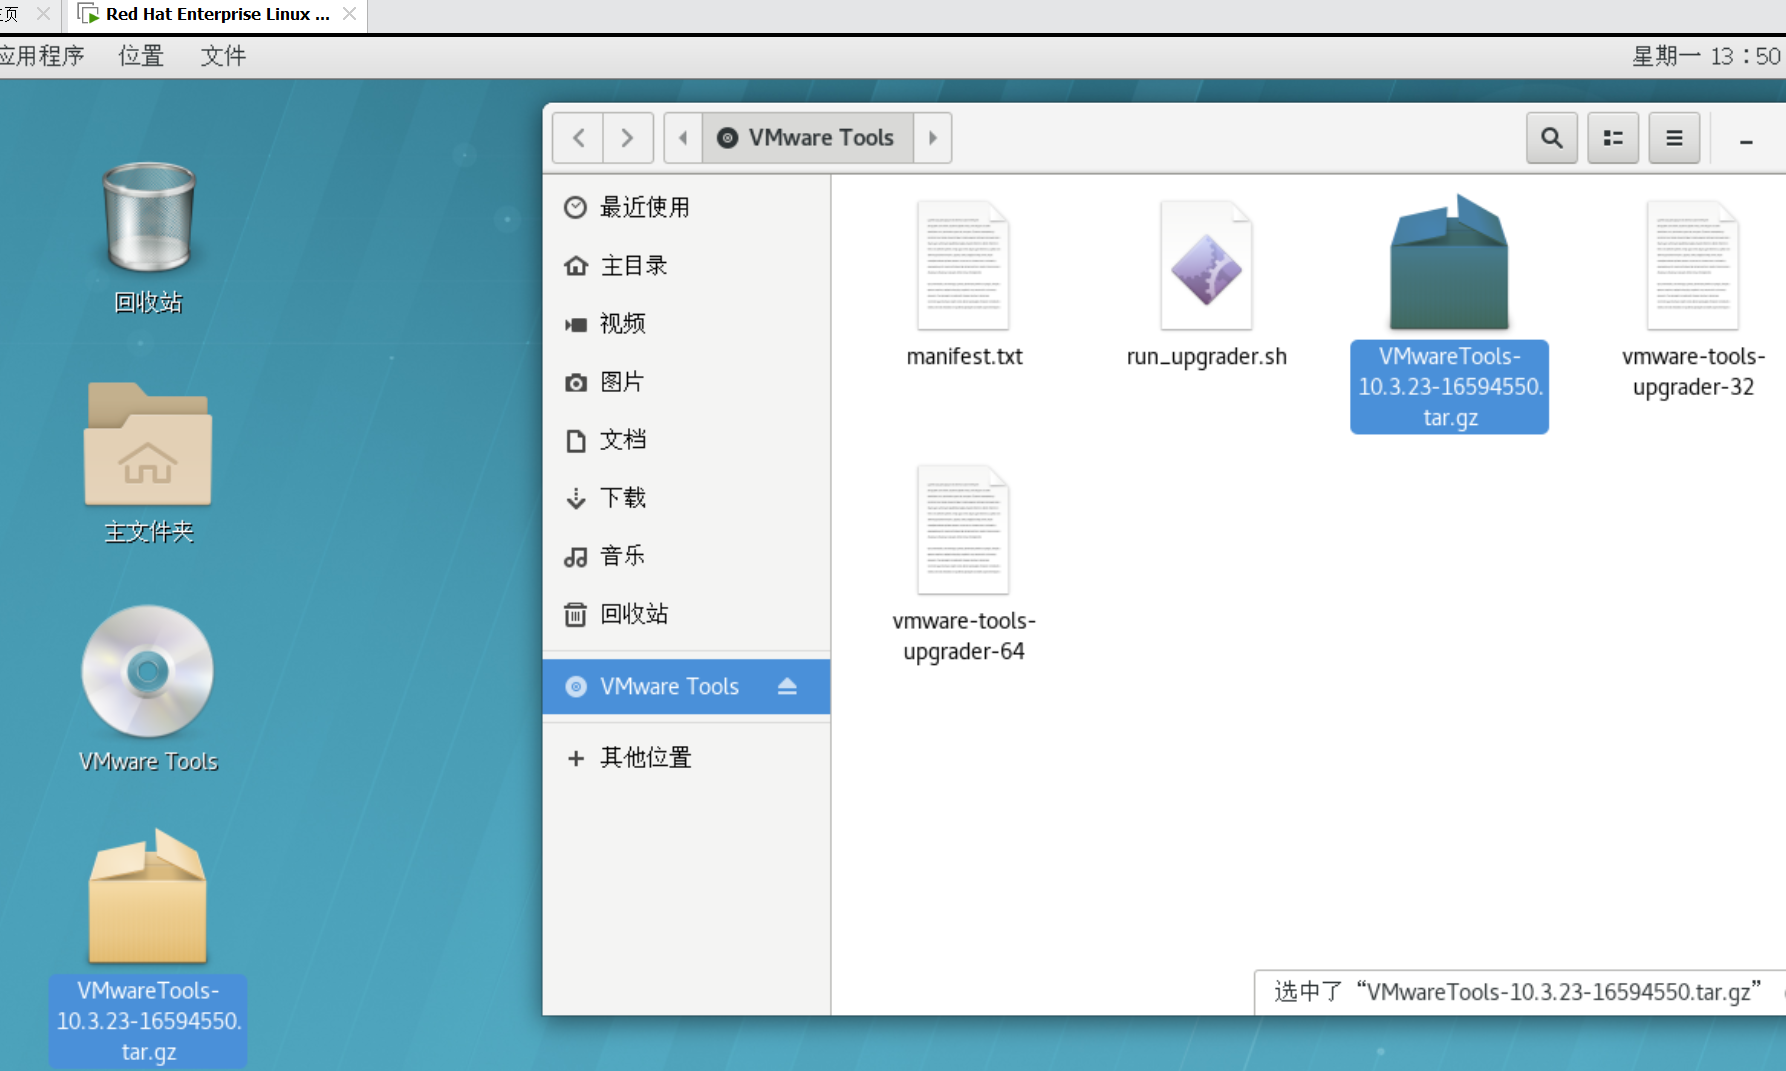Click the document icon beside 文档
This screenshot has width=1786, height=1071.
[575, 440]
